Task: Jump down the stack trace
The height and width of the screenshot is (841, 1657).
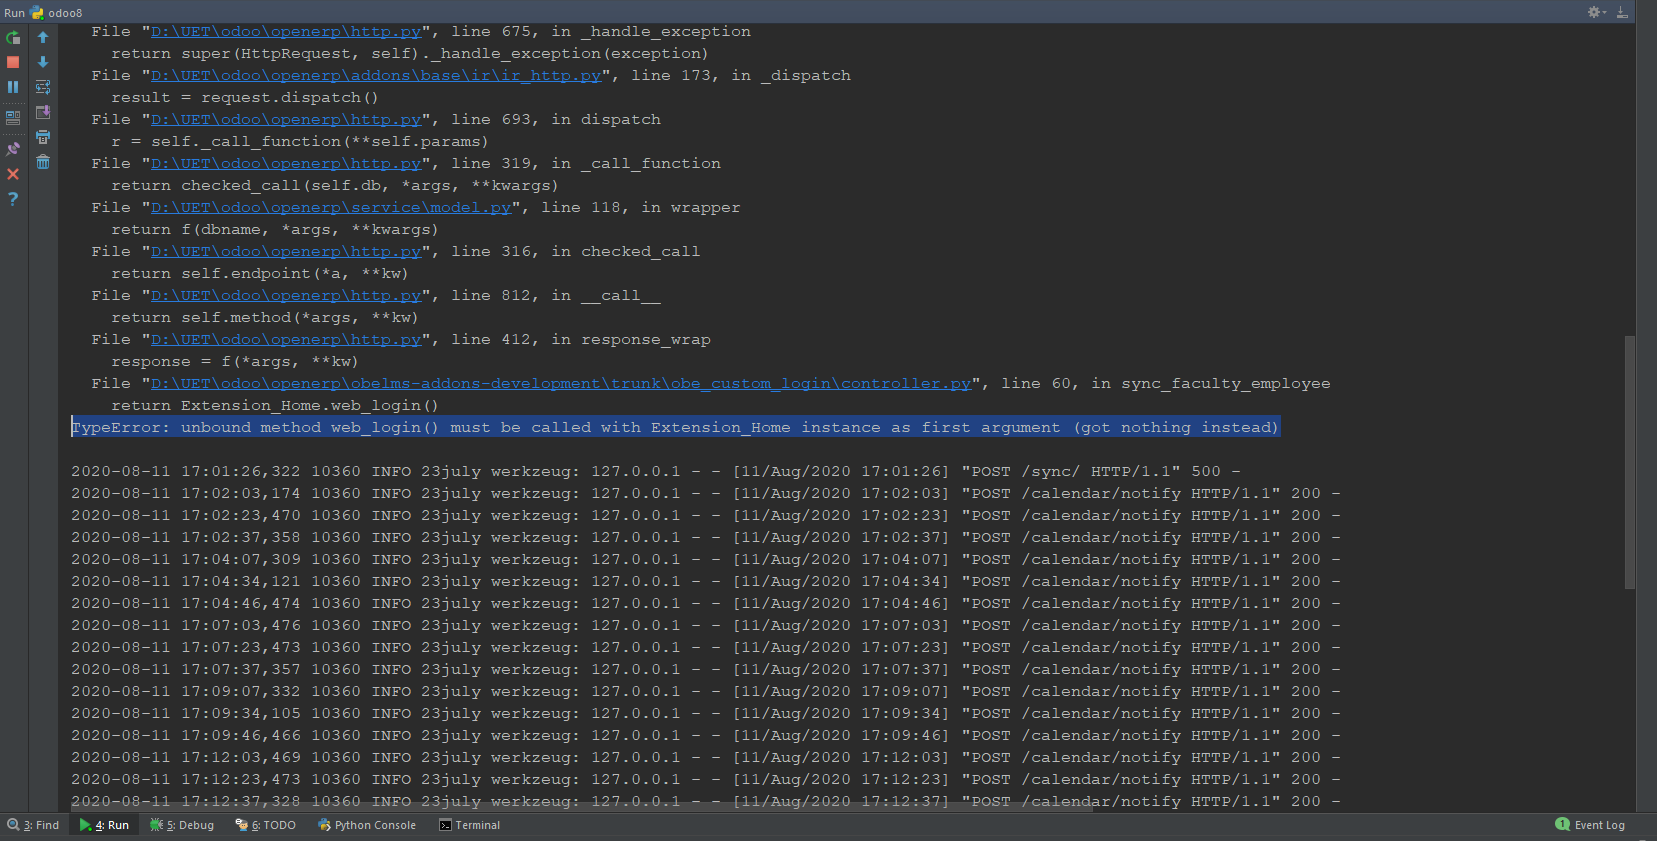Action: tap(43, 62)
